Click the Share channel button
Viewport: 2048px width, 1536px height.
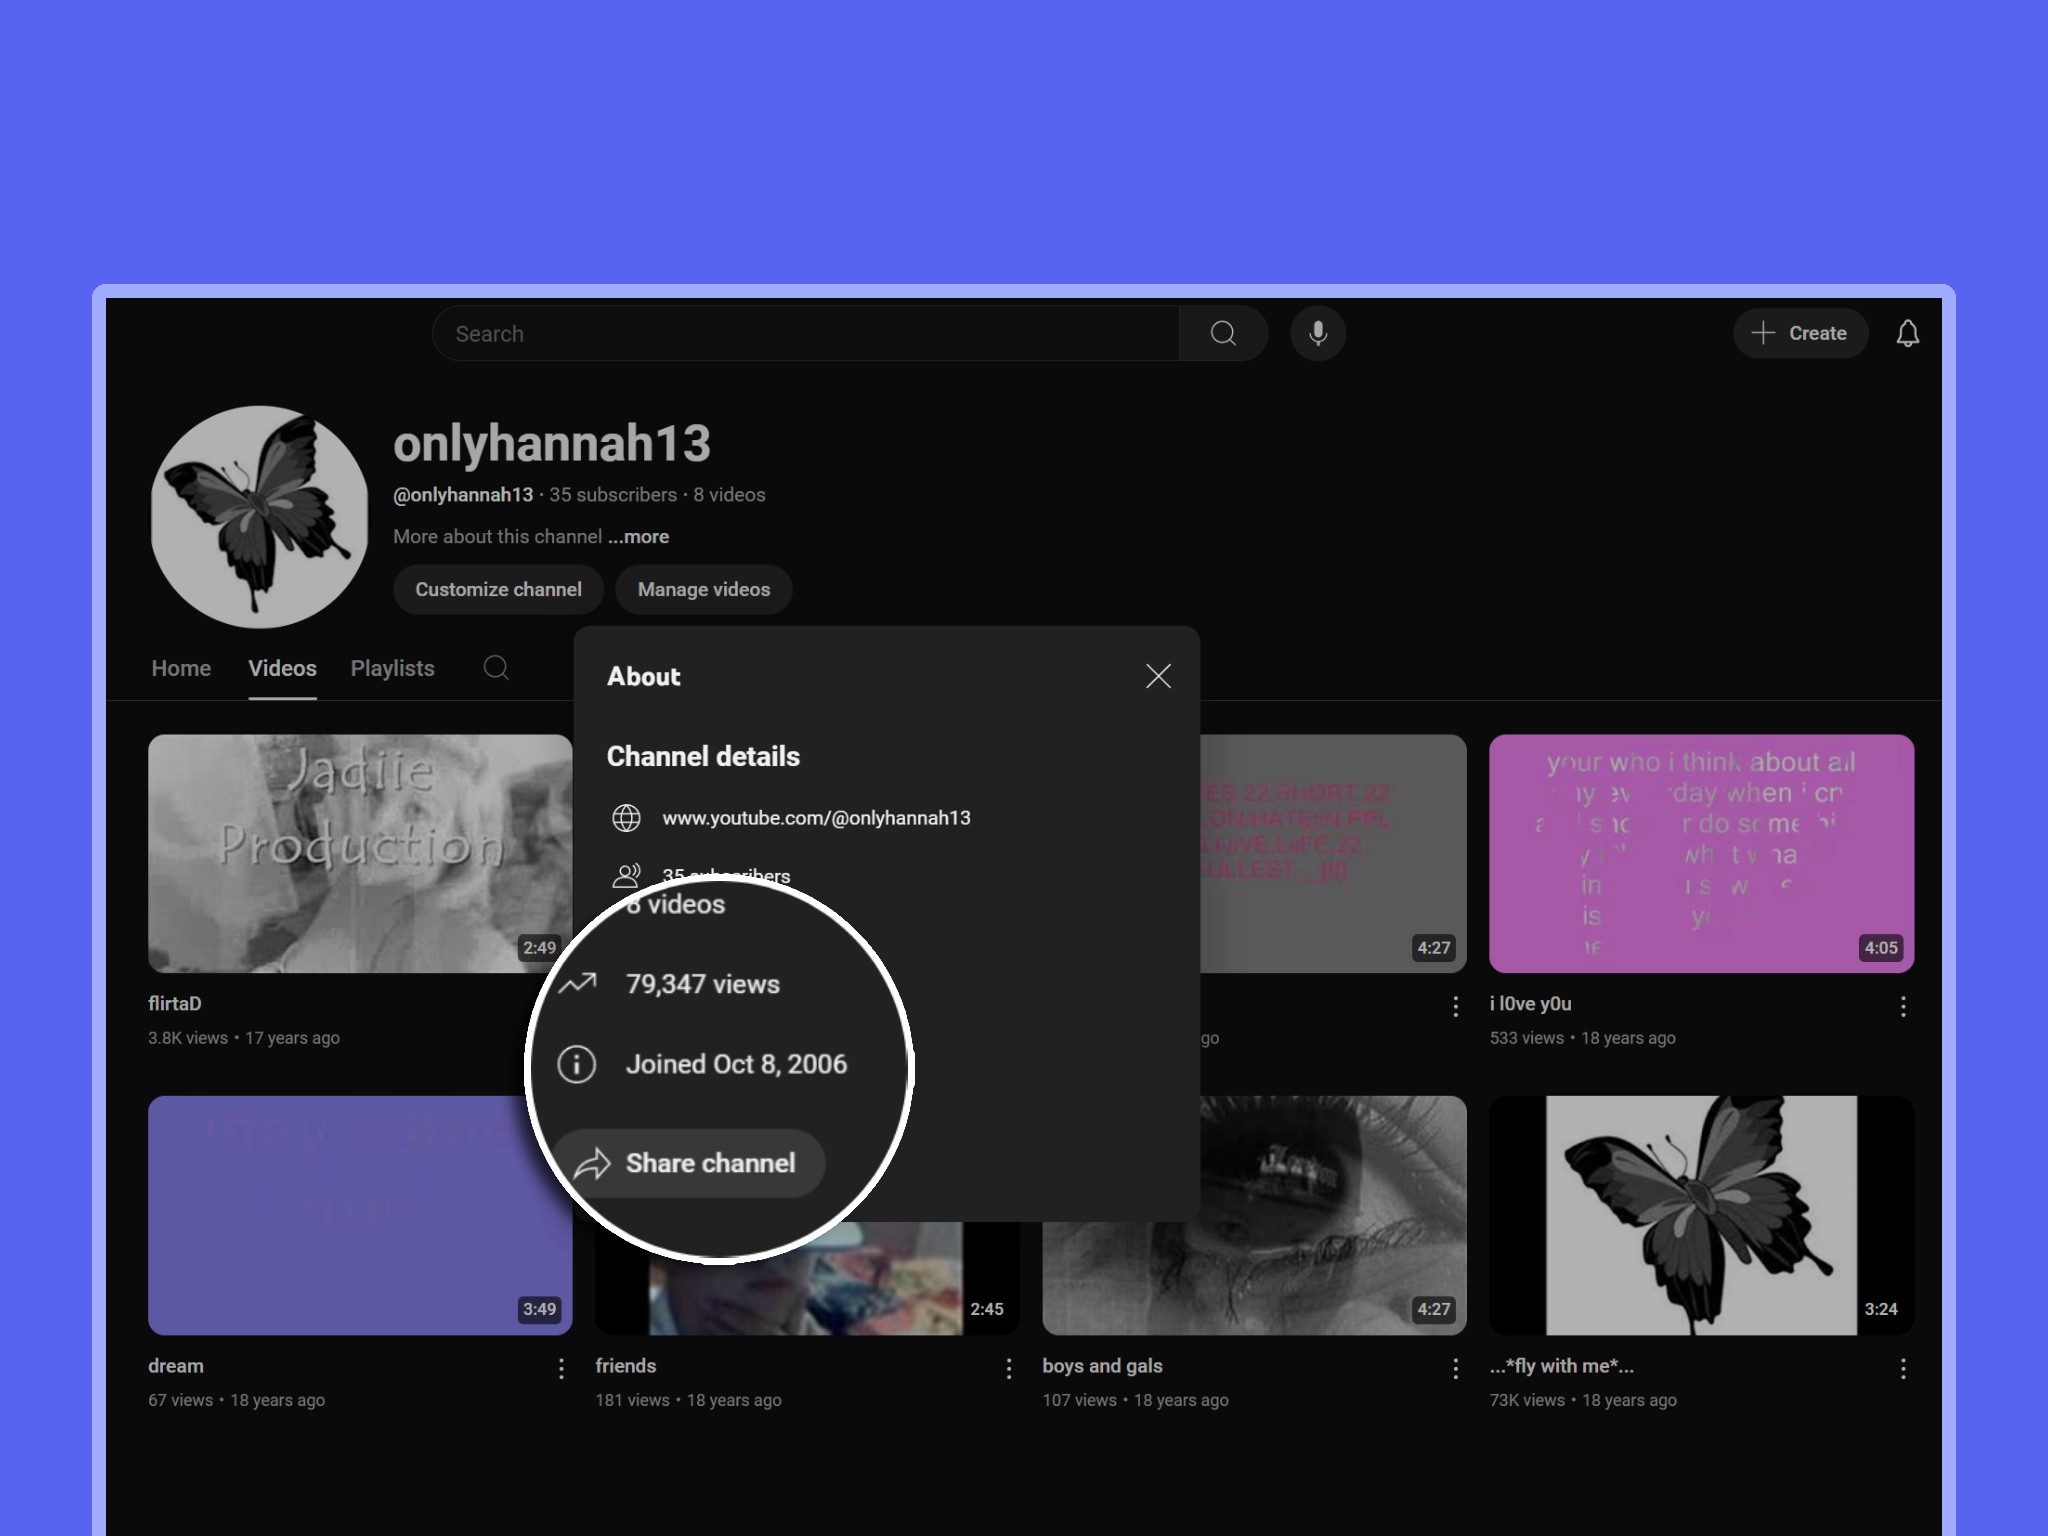click(690, 1163)
